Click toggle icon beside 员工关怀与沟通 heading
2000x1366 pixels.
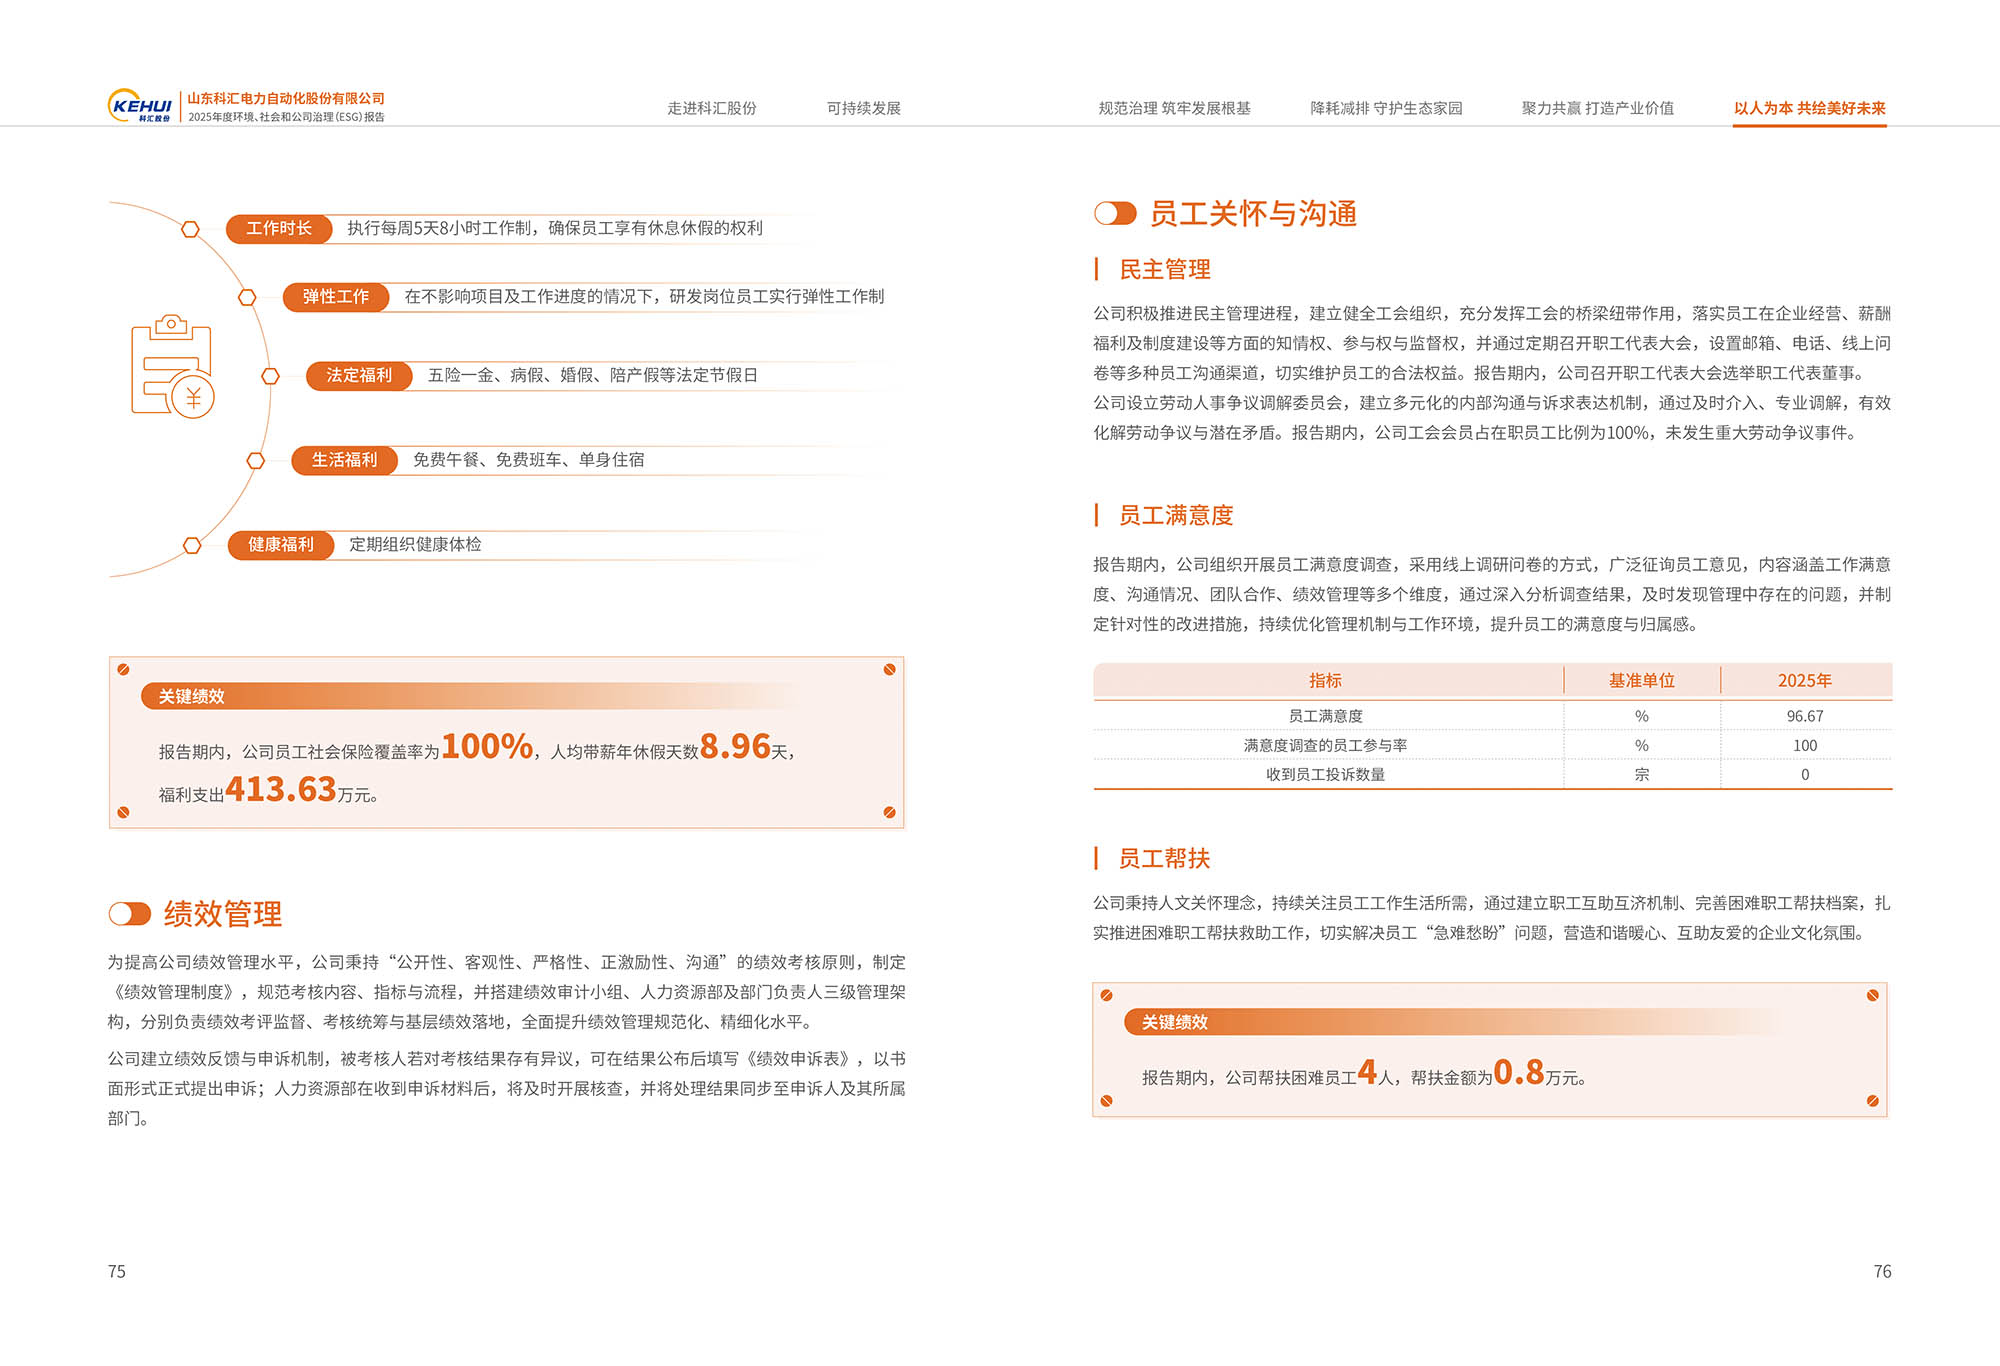(1115, 214)
